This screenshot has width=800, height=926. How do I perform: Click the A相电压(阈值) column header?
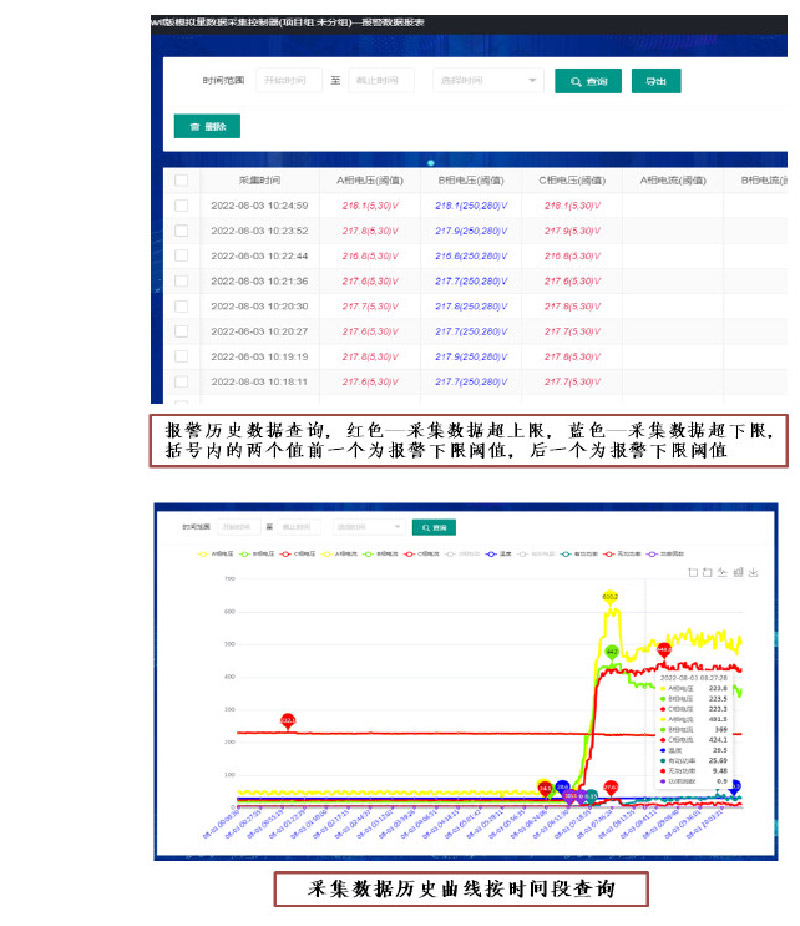click(x=370, y=180)
